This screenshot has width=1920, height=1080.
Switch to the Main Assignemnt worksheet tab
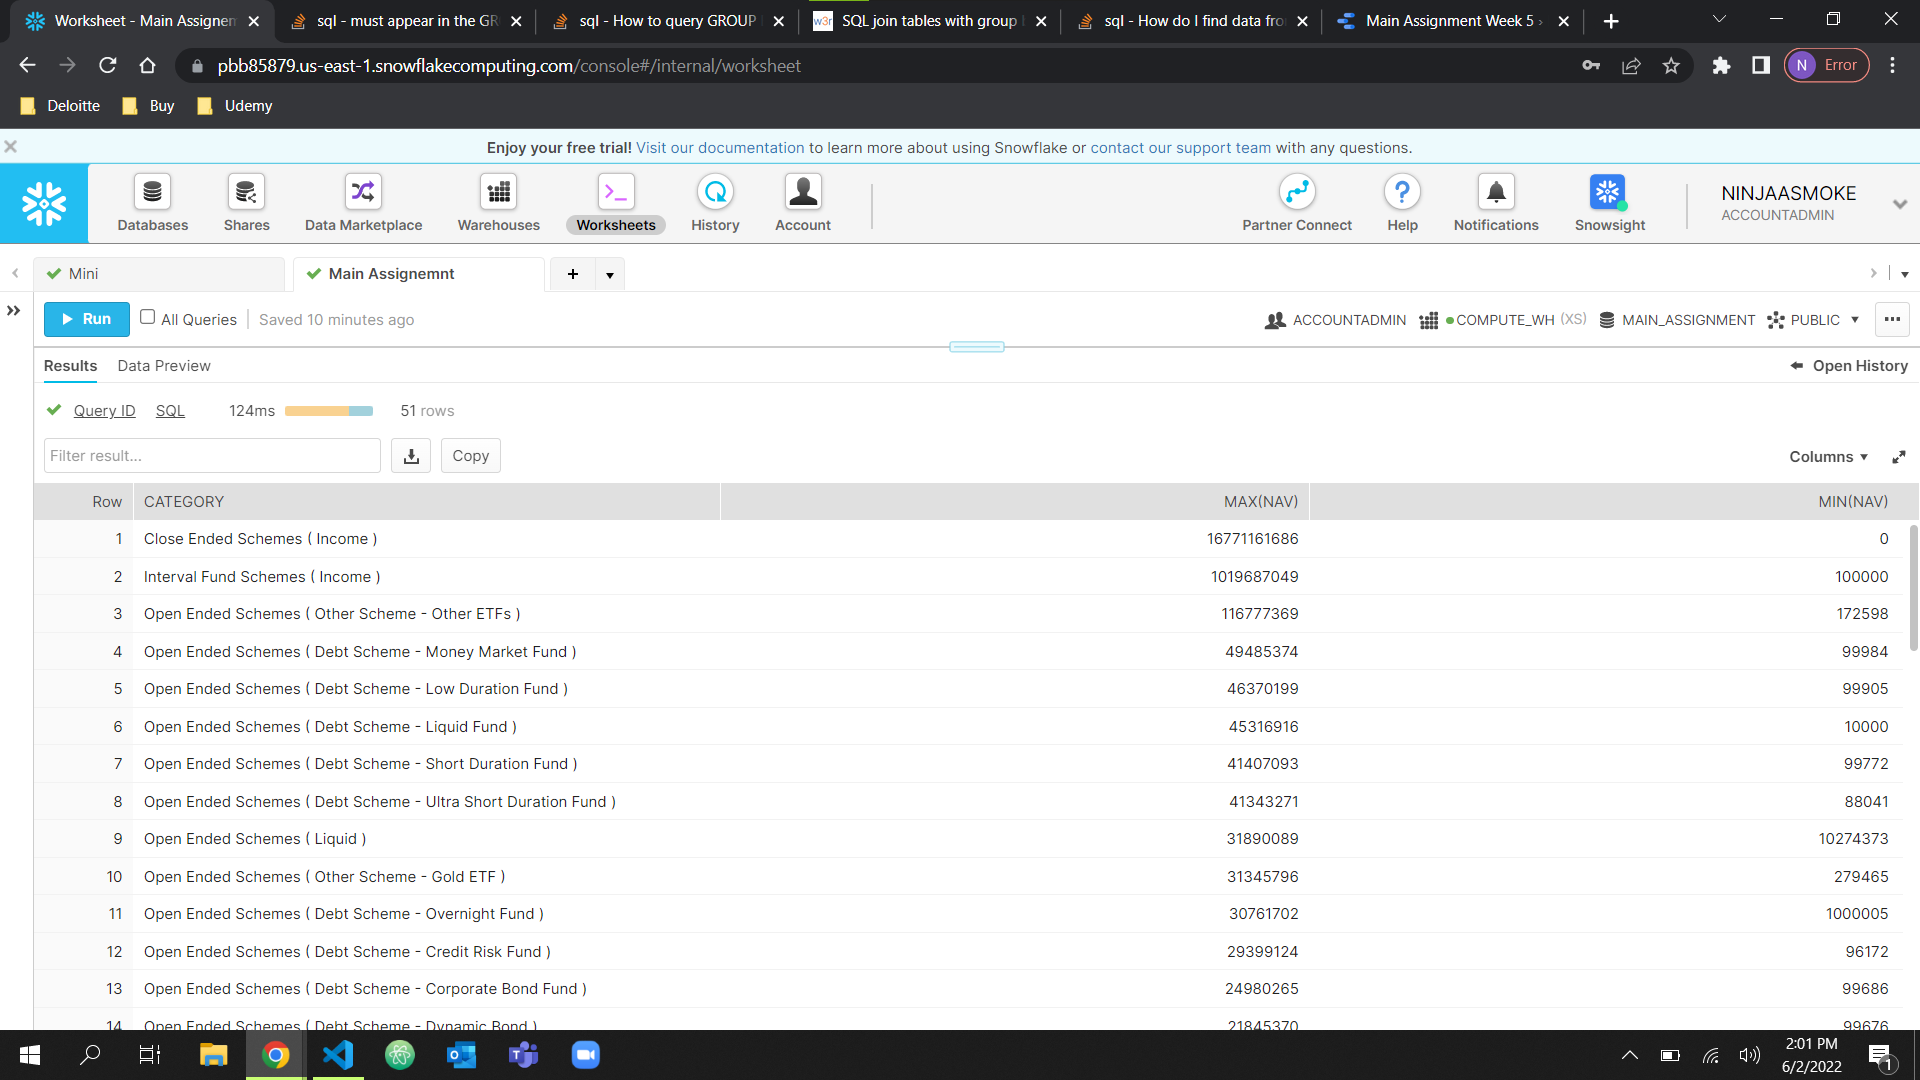[392, 273]
